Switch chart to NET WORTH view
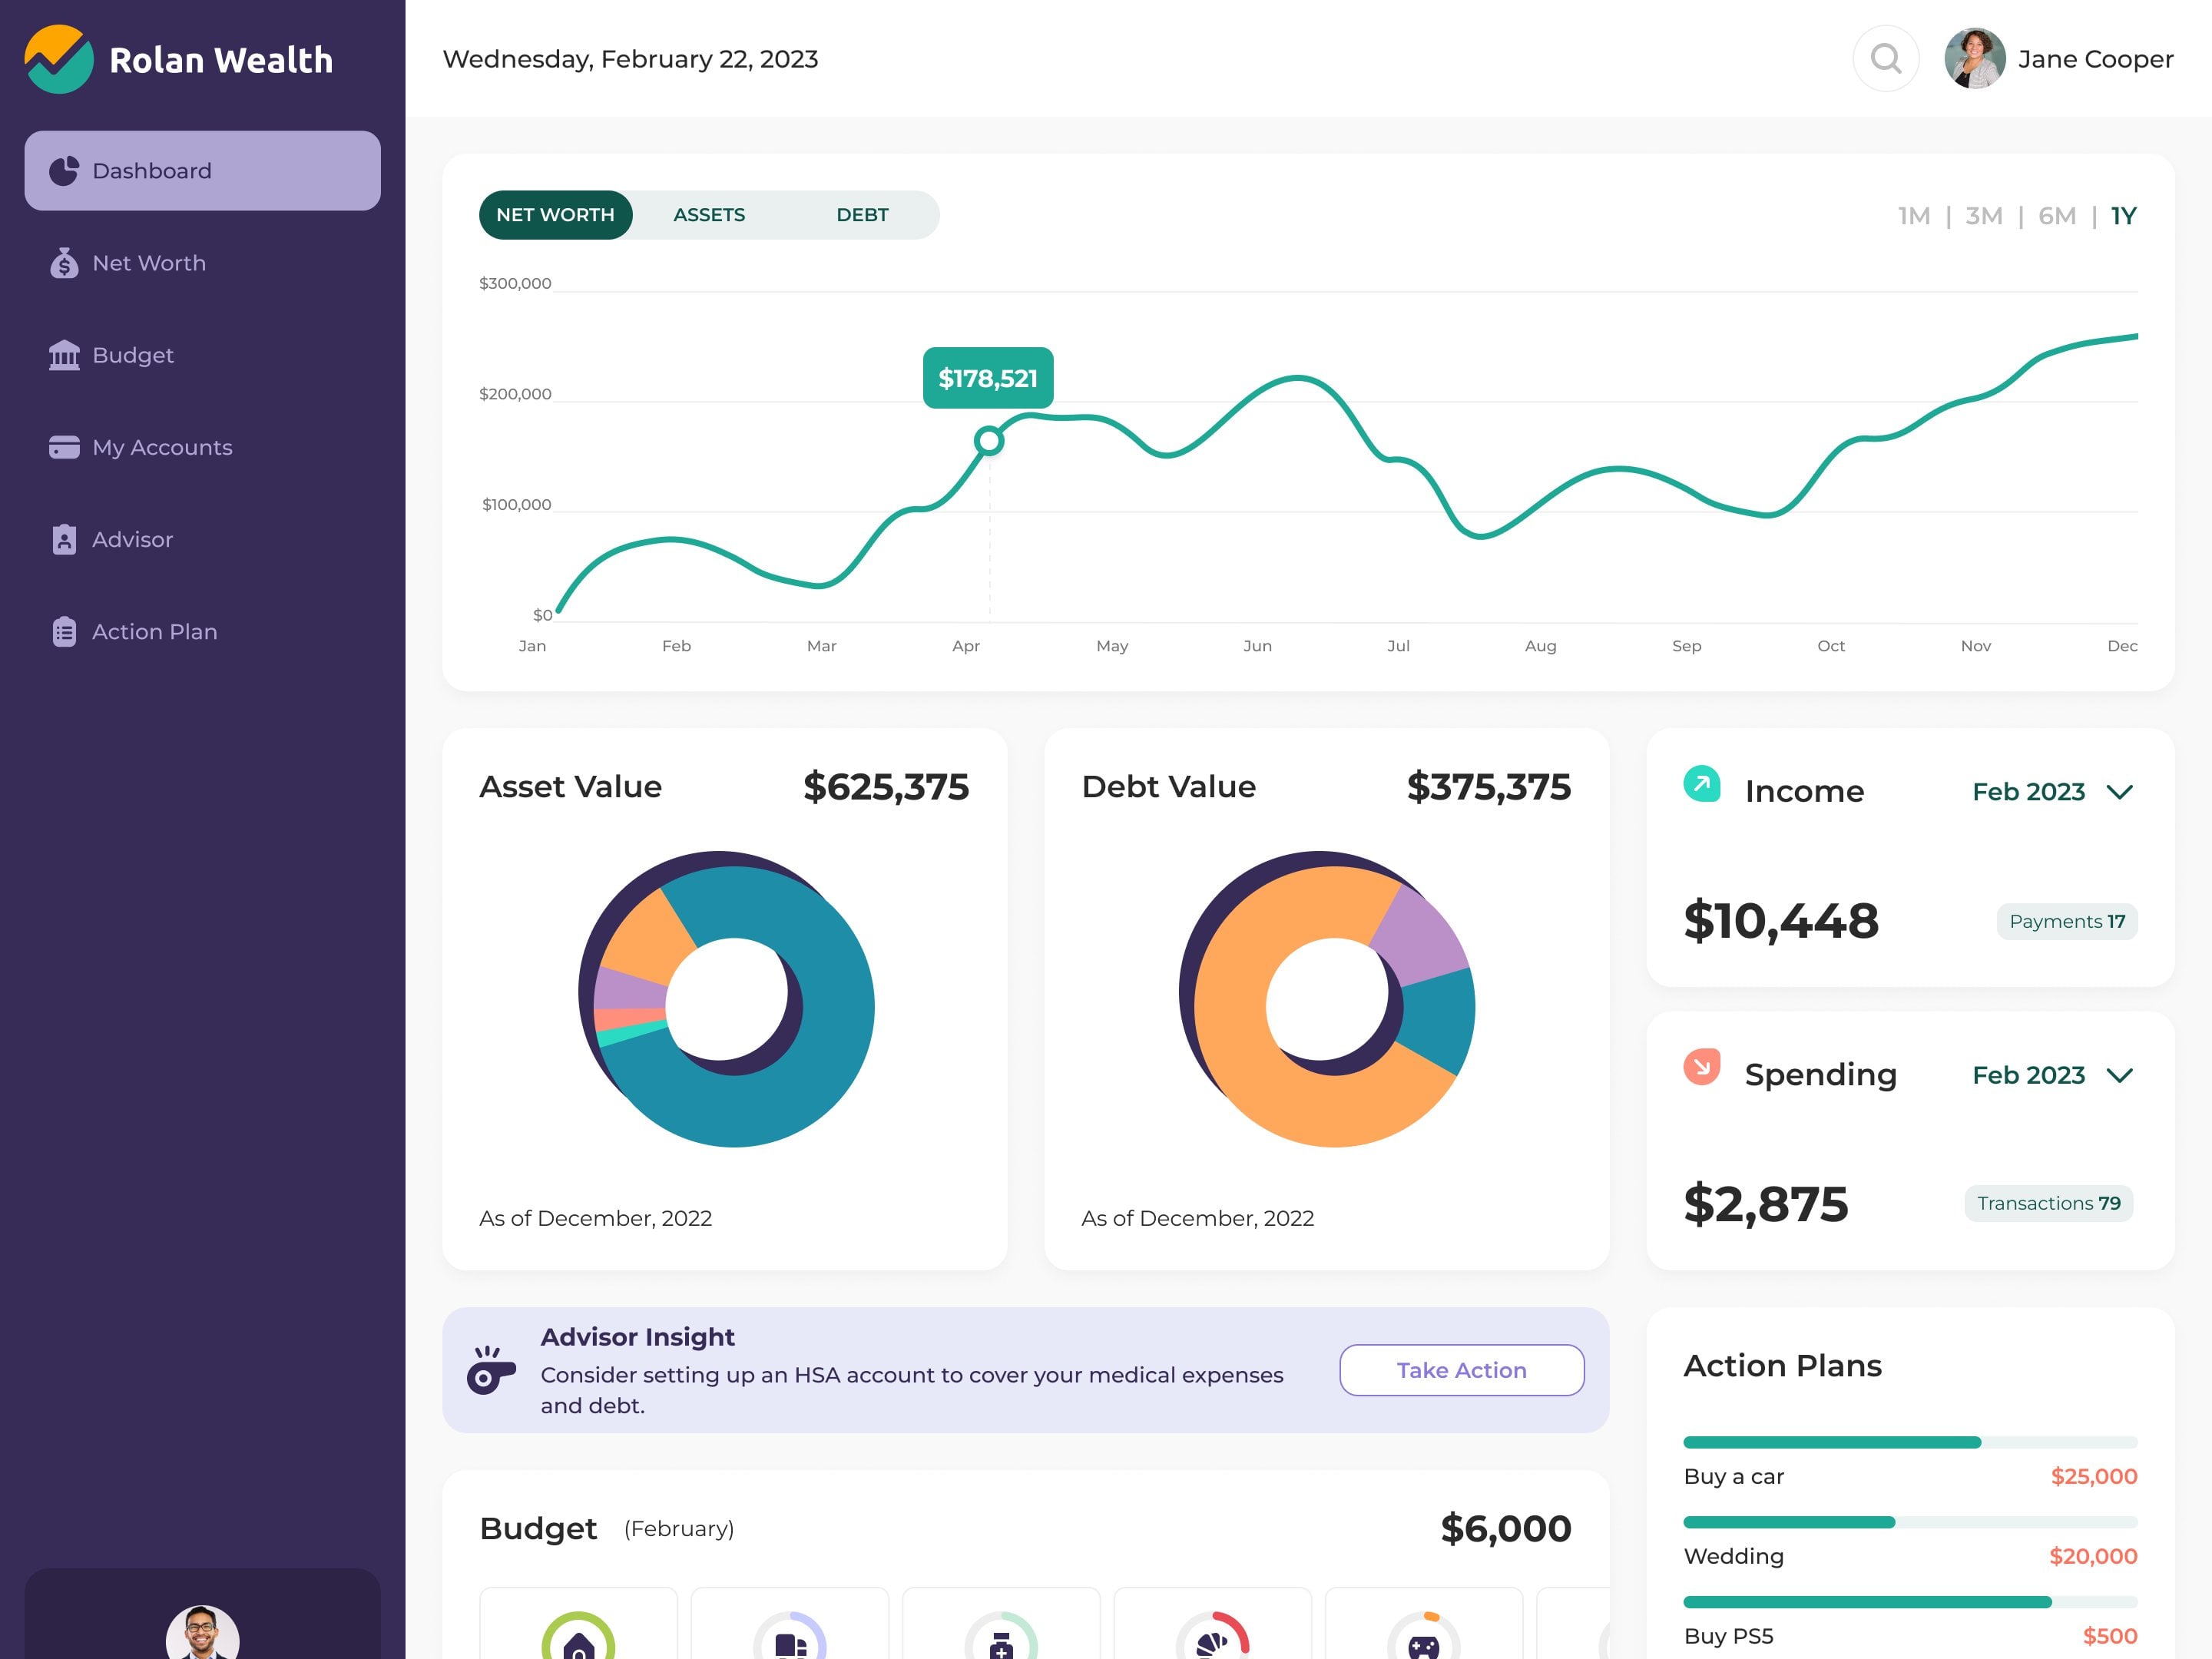Screen dimensions: 2212x1659 (x=555, y=215)
